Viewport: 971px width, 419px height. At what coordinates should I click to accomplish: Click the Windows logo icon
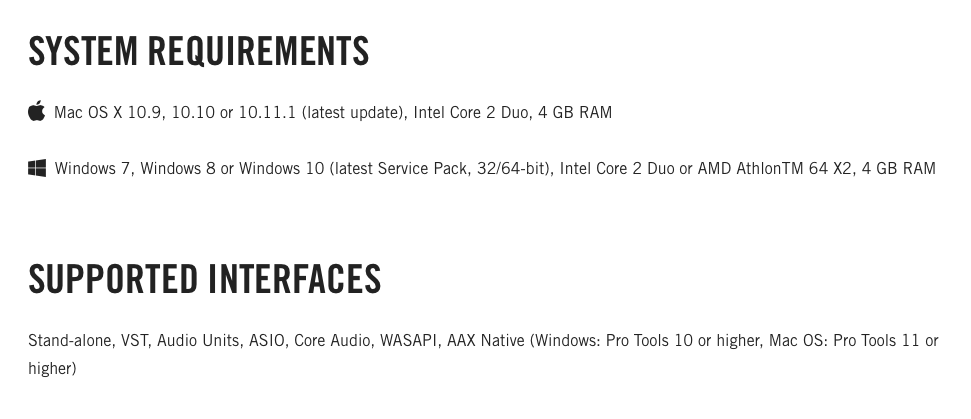pyautogui.click(x=37, y=168)
